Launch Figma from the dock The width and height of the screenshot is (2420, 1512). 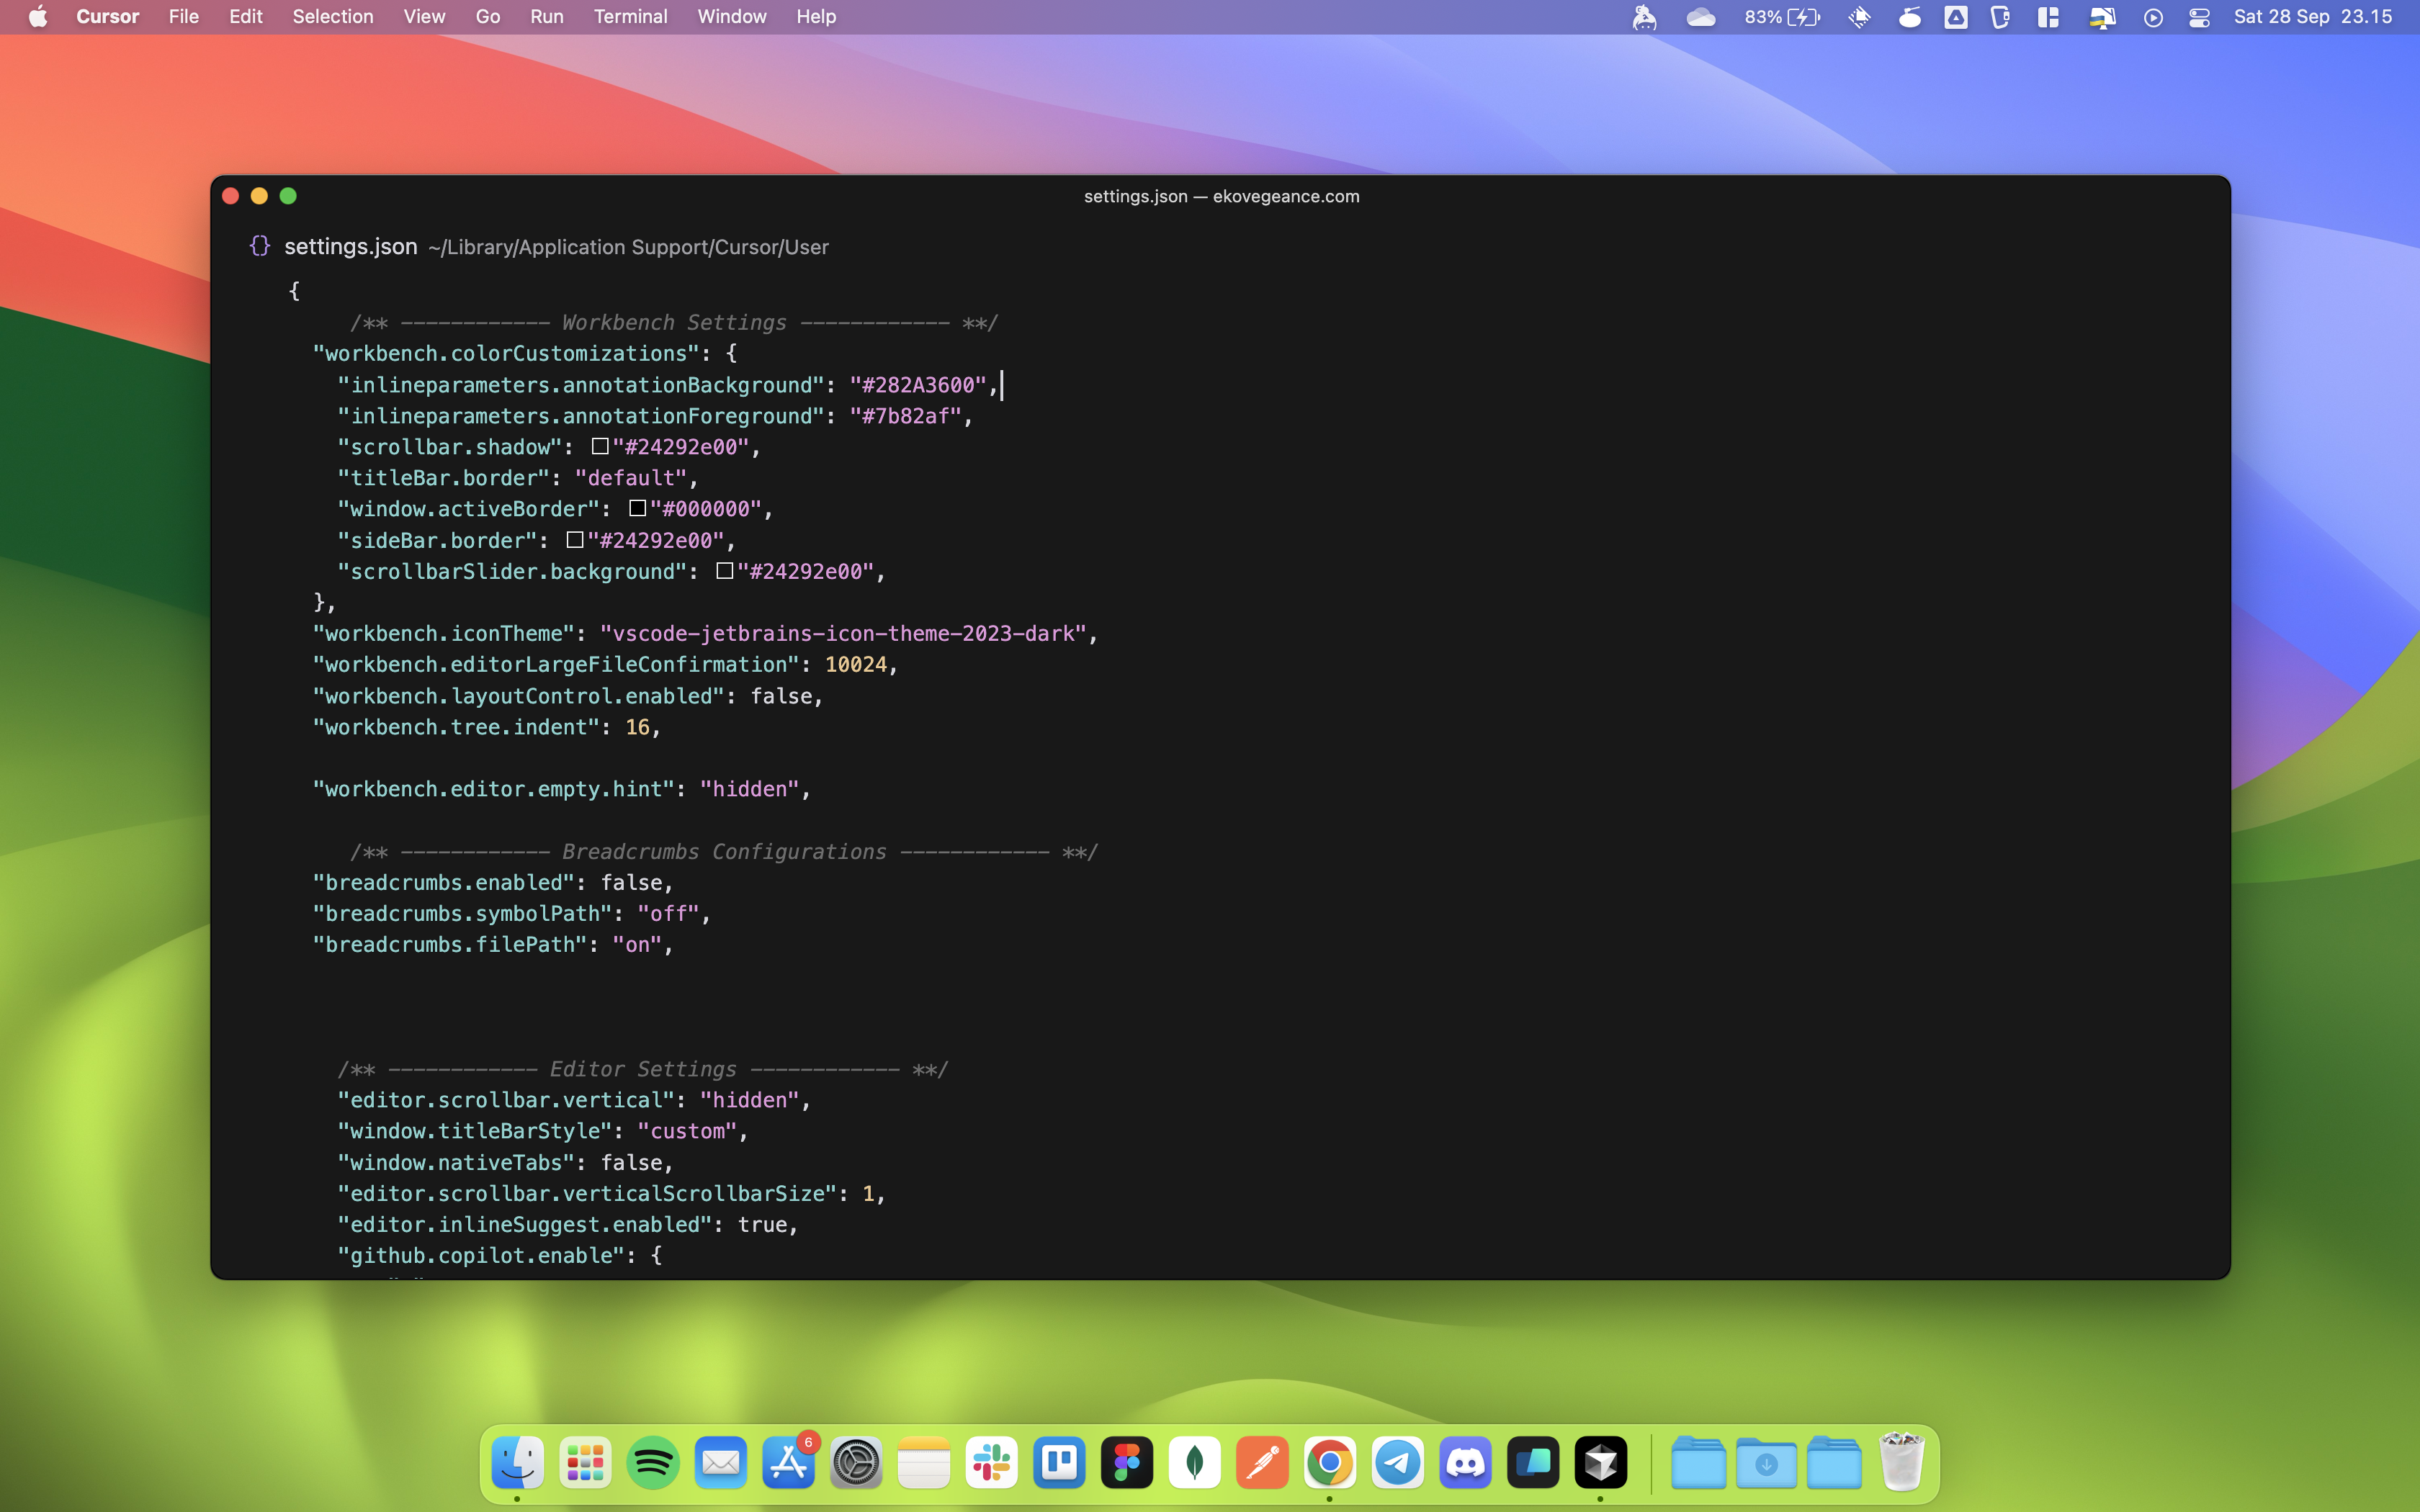[1127, 1463]
